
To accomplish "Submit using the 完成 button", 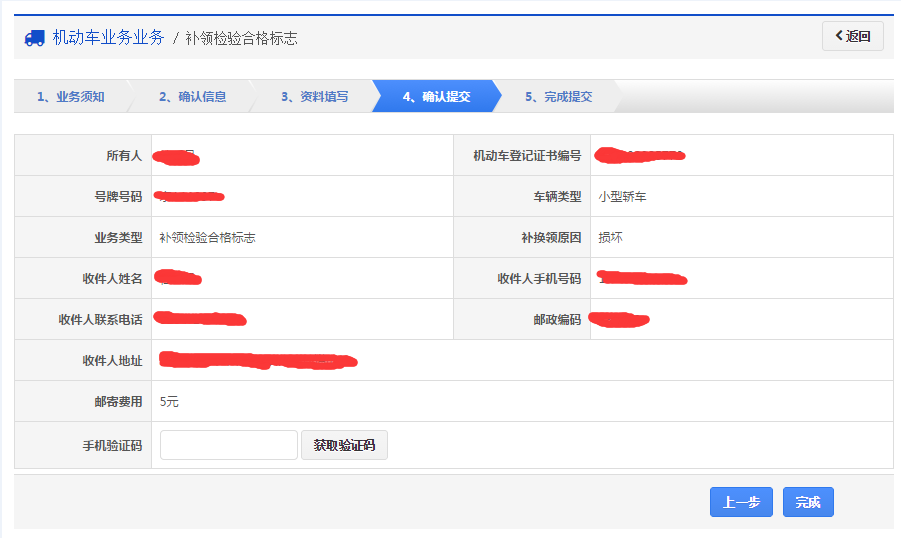I will [x=807, y=502].
